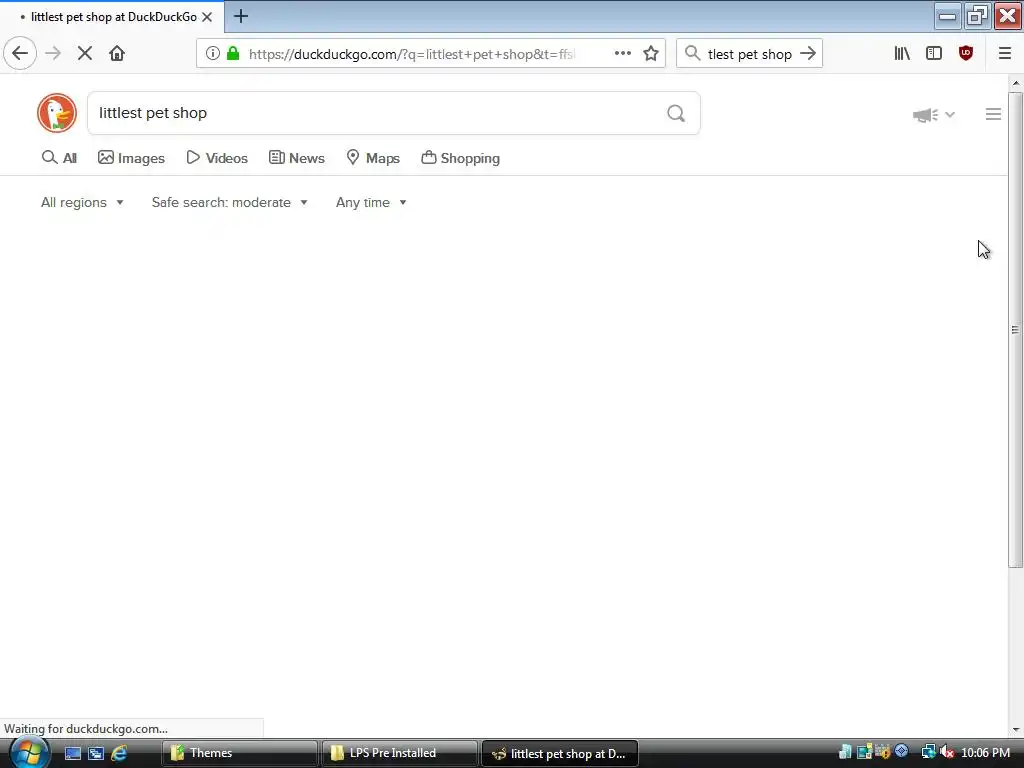
Task: Toggle the Firefox sidebar
Action: pyautogui.click(x=934, y=54)
